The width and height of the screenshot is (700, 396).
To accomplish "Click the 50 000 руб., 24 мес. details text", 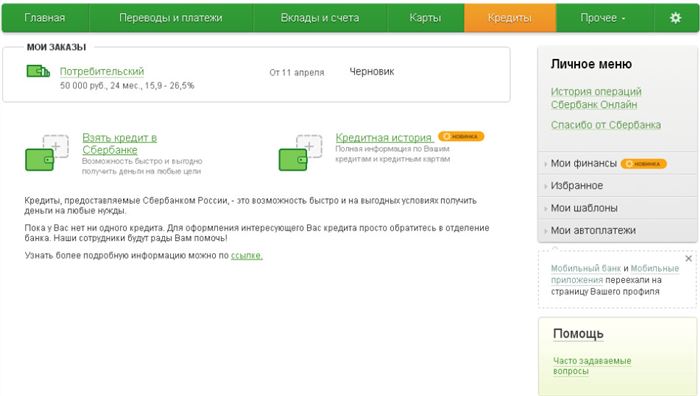I will tap(127, 85).
